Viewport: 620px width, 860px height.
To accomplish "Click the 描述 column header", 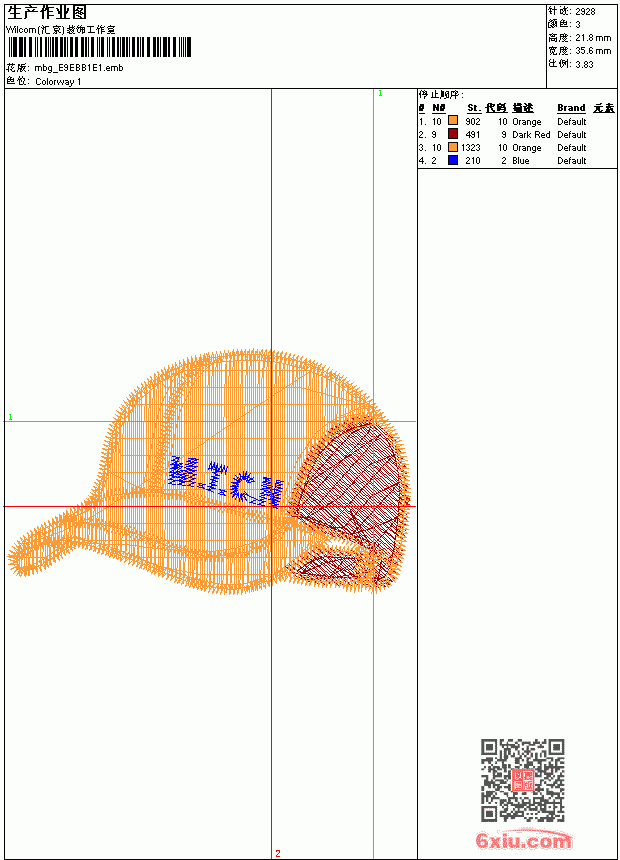I will point(523,108).
